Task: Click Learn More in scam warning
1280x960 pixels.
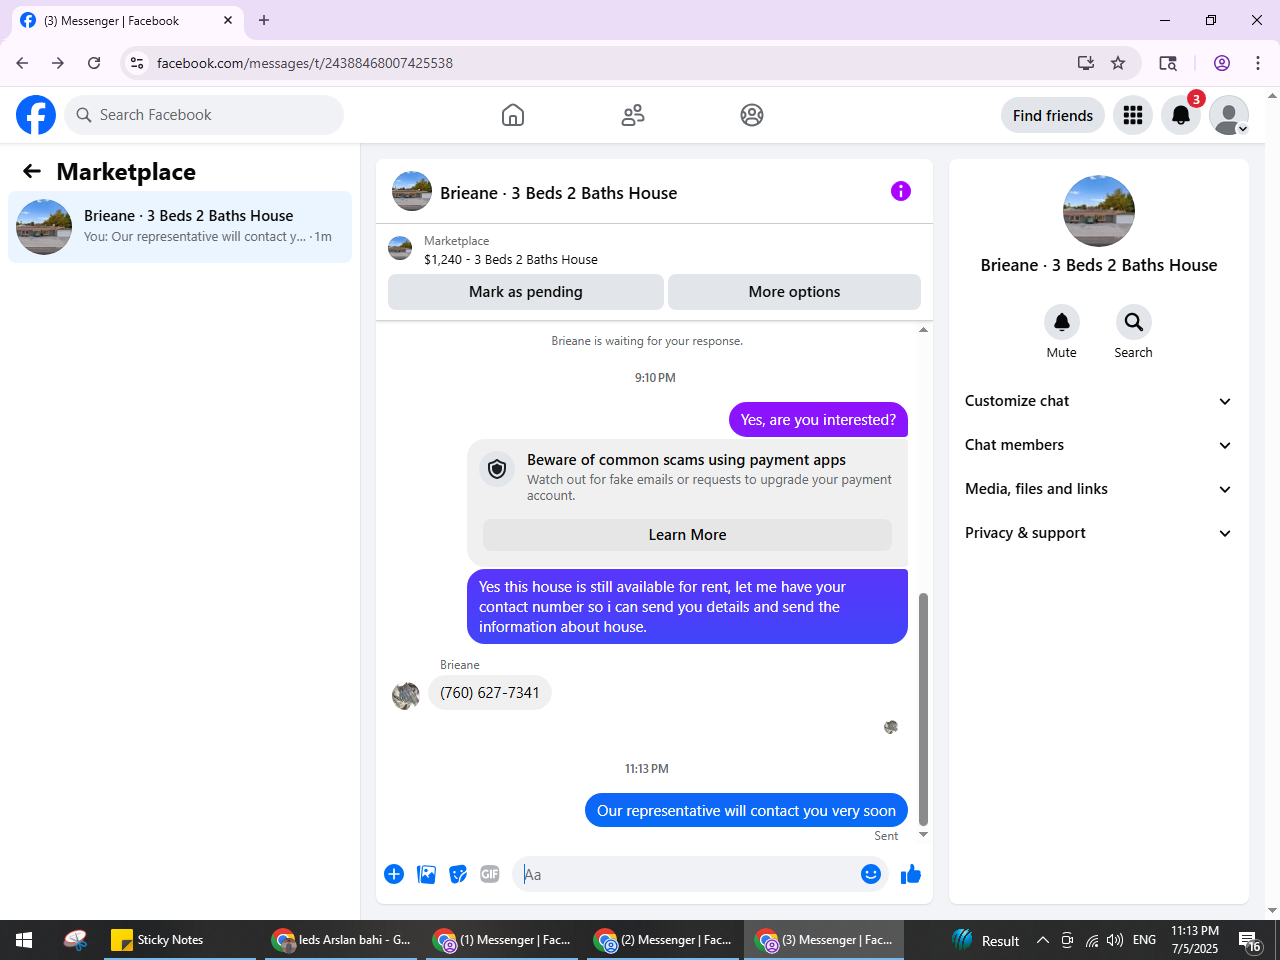Action: (x=687, y=535)
